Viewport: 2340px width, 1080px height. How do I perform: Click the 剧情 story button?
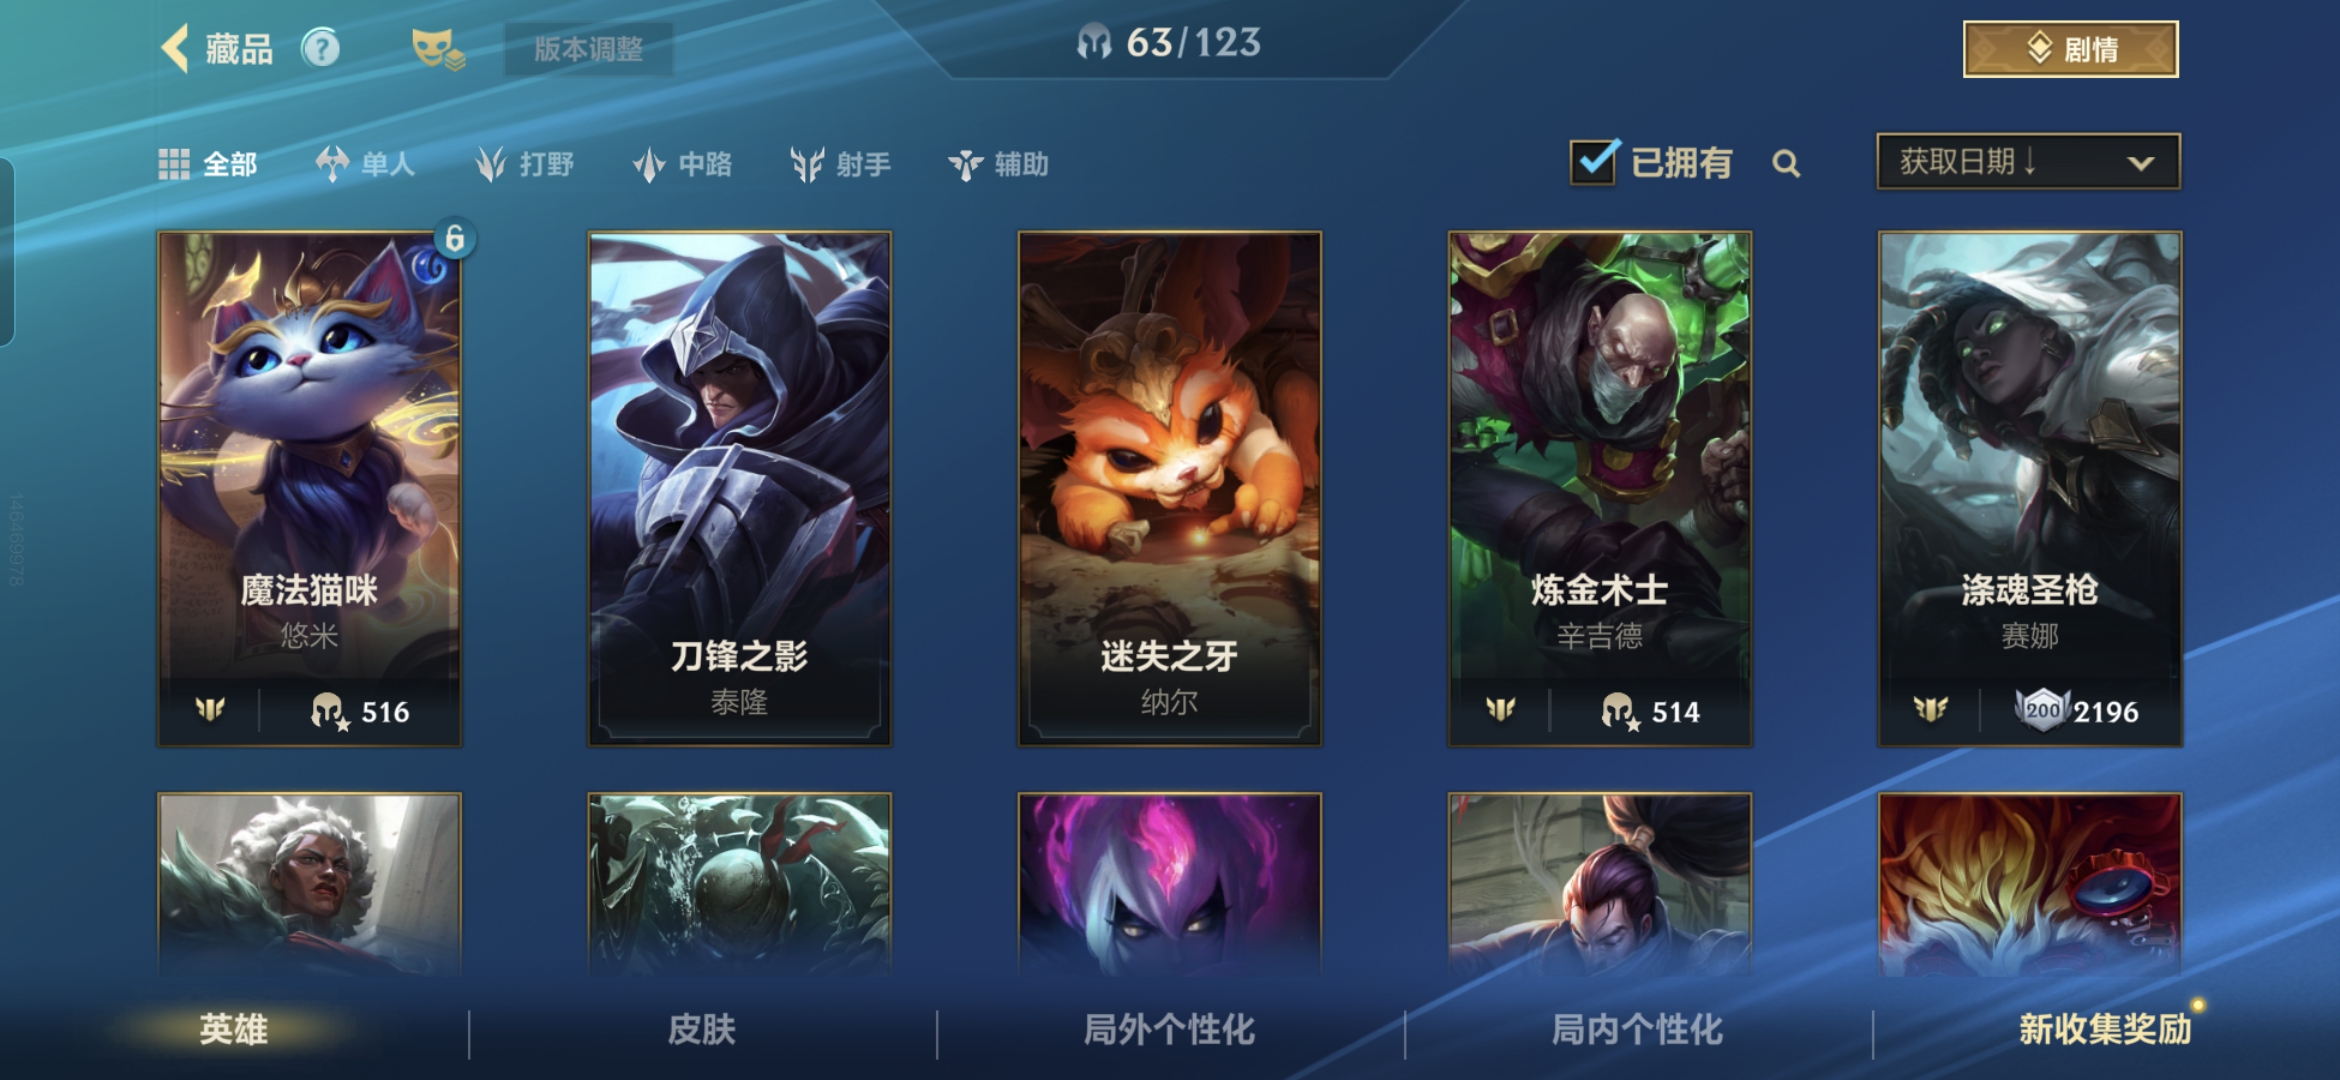point(2071,49)
